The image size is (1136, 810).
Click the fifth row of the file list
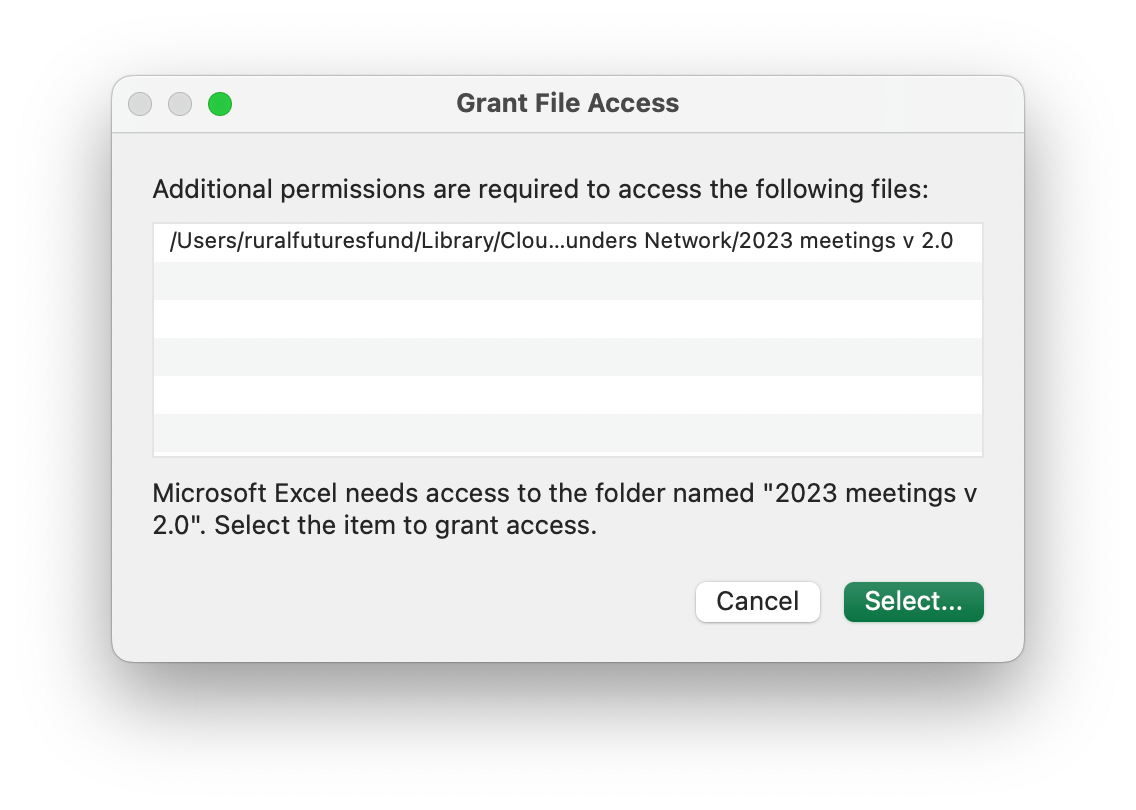[x=567, y=395]
